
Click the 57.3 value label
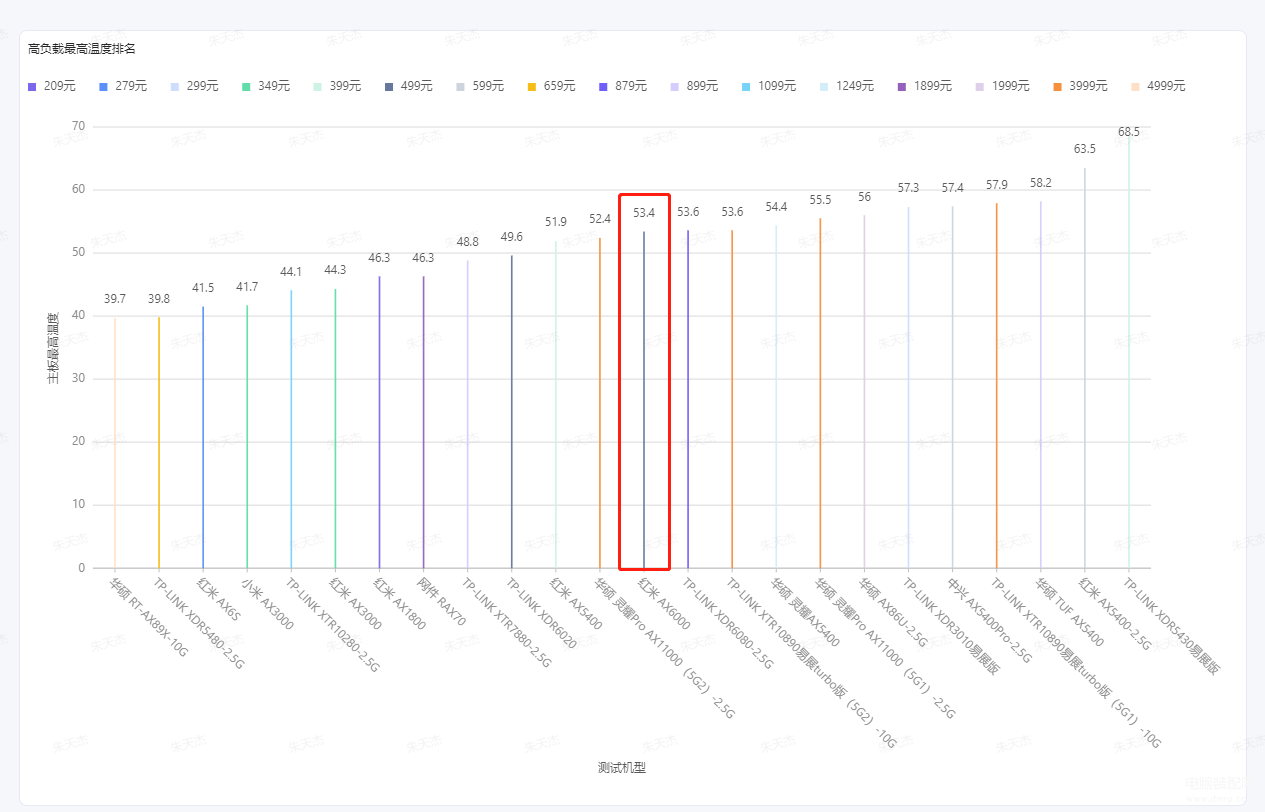point(908,188)
